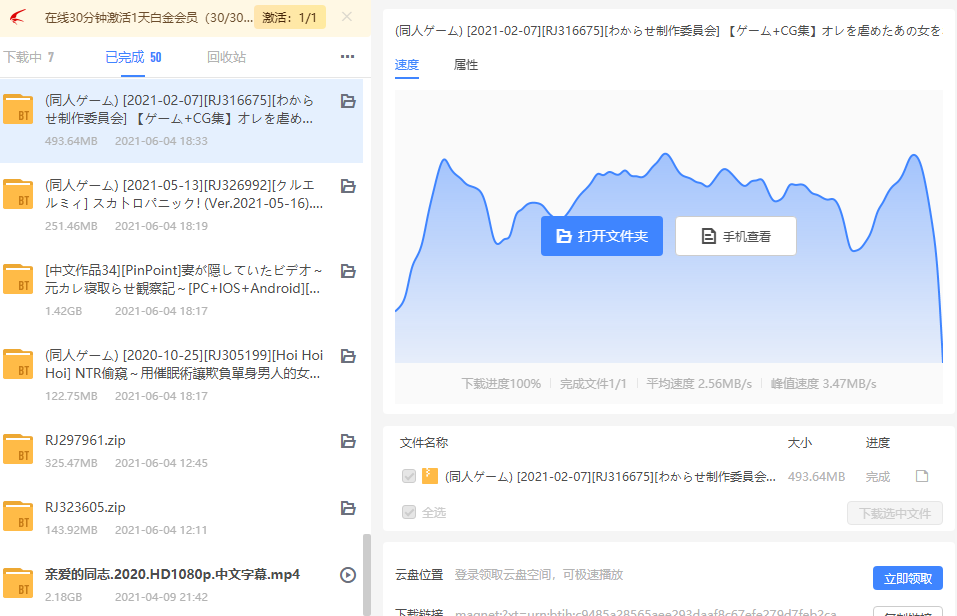This screenshot has width=957, height=616.
Task: Click the 打开文件夹 button
Action: click(x=601, y=236)
